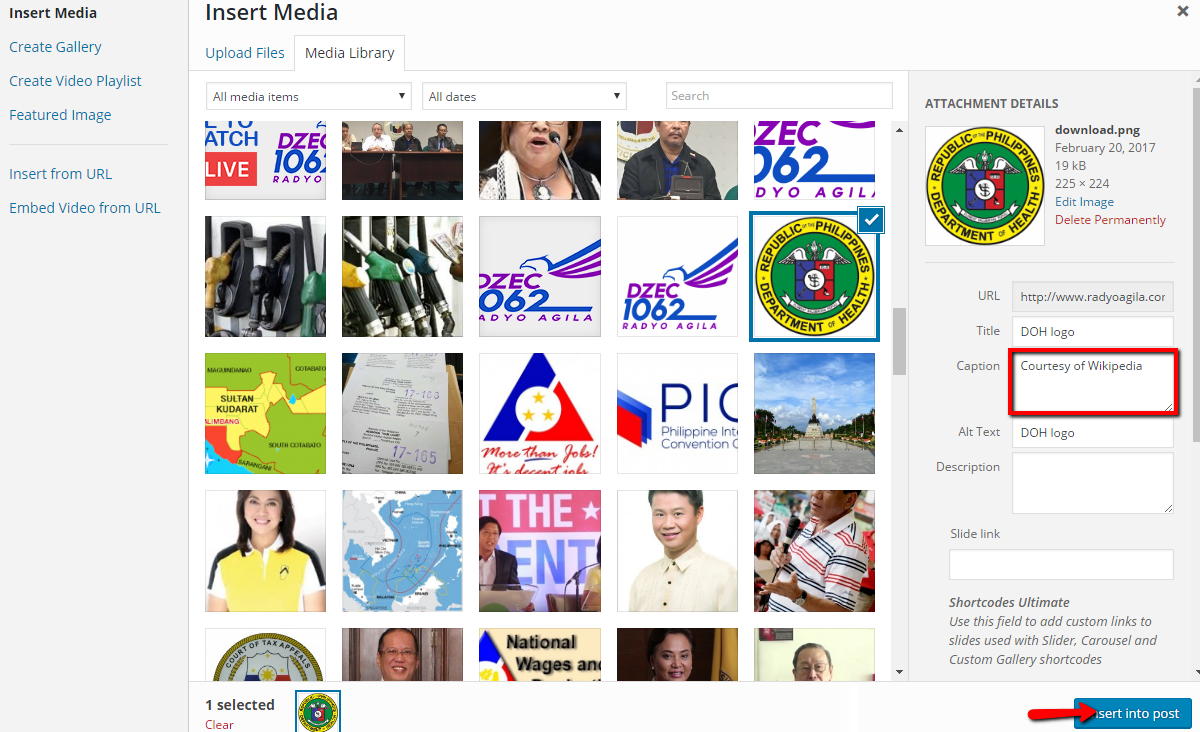Open Create Gallery in sidebar
This screenshot has width=1200, height=732.
pyautogui.click(x=55, y=47)
